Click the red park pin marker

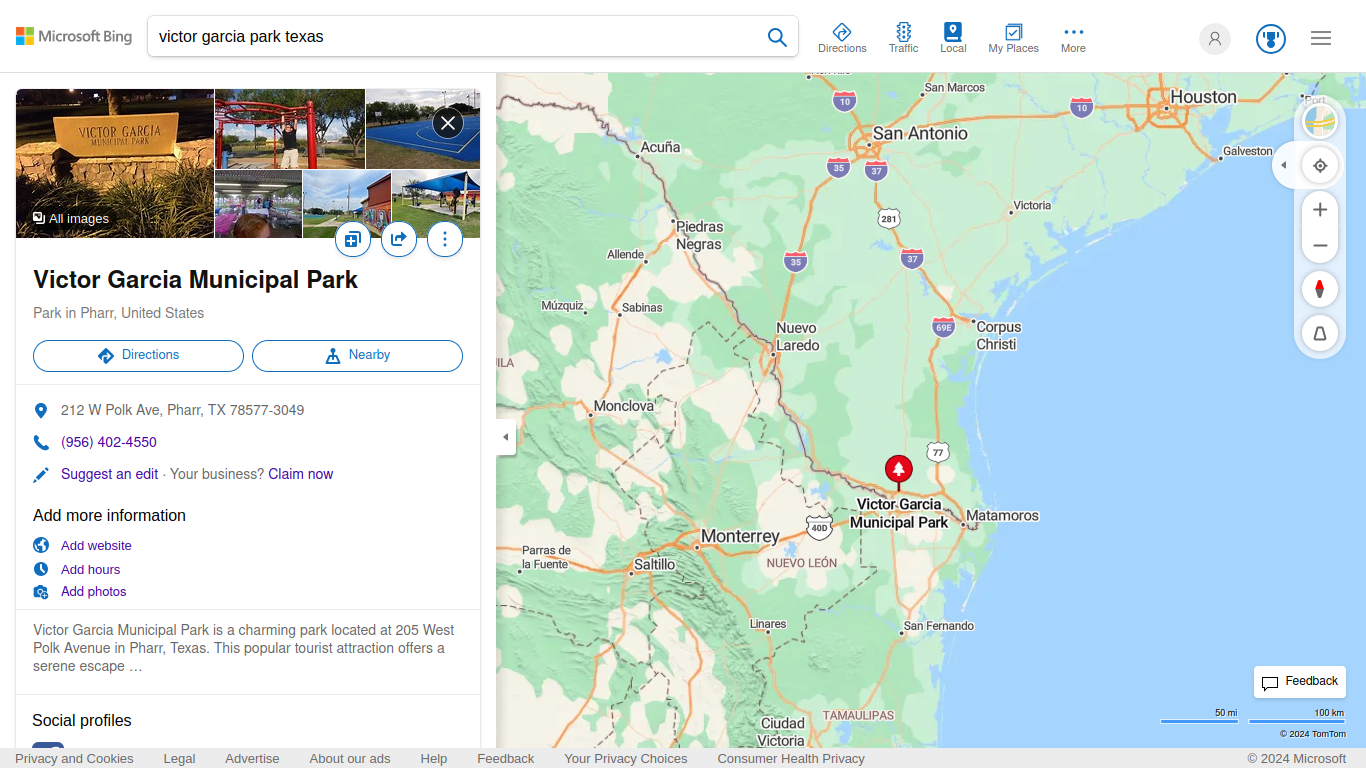click(x=899, y=470)
